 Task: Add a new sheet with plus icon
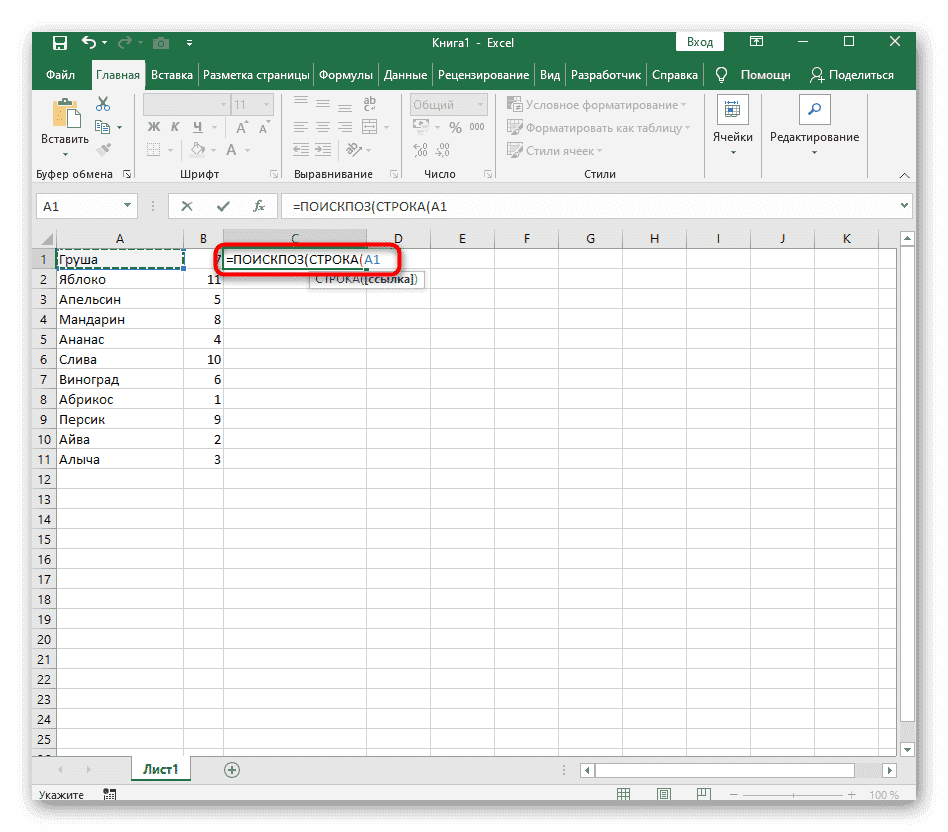232,770
